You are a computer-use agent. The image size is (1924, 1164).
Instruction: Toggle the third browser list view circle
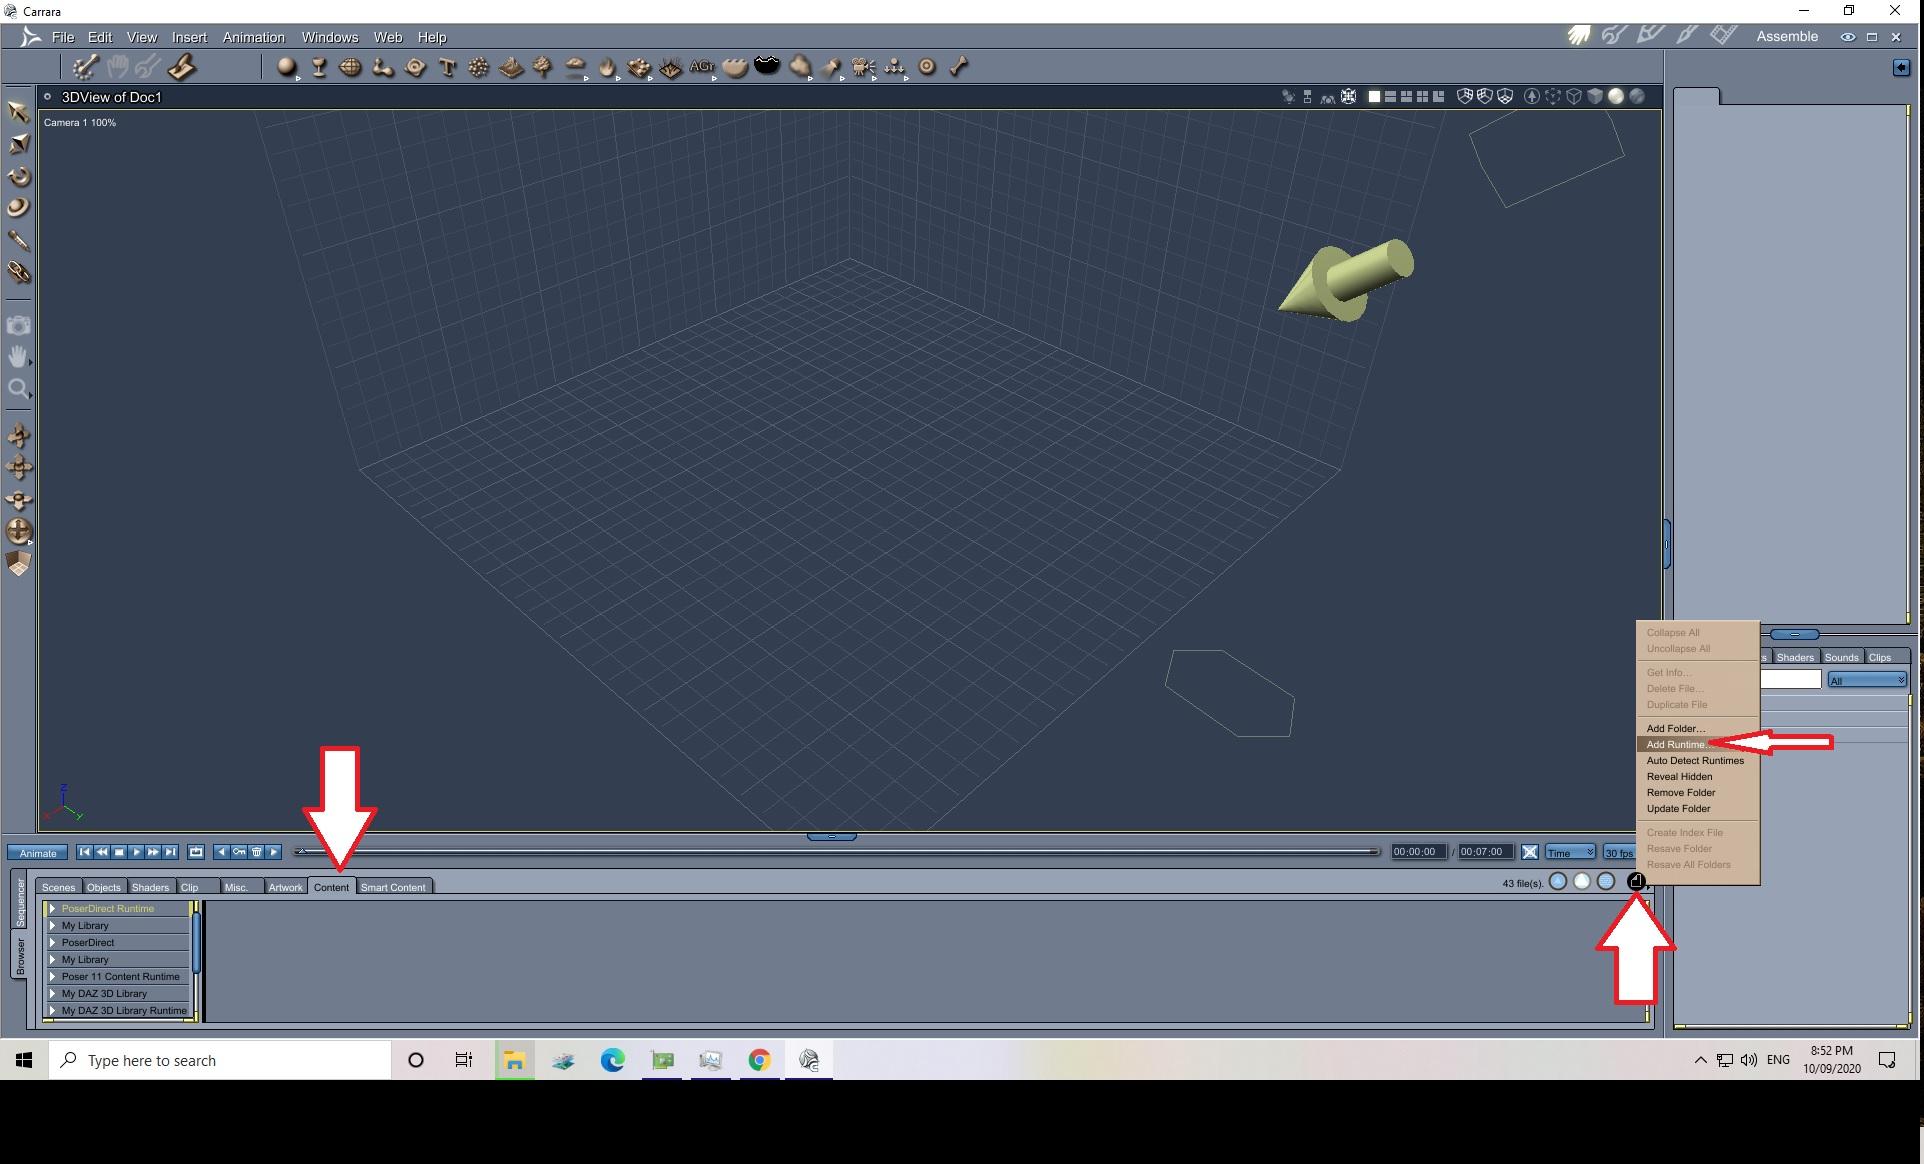pos(1606,881)
